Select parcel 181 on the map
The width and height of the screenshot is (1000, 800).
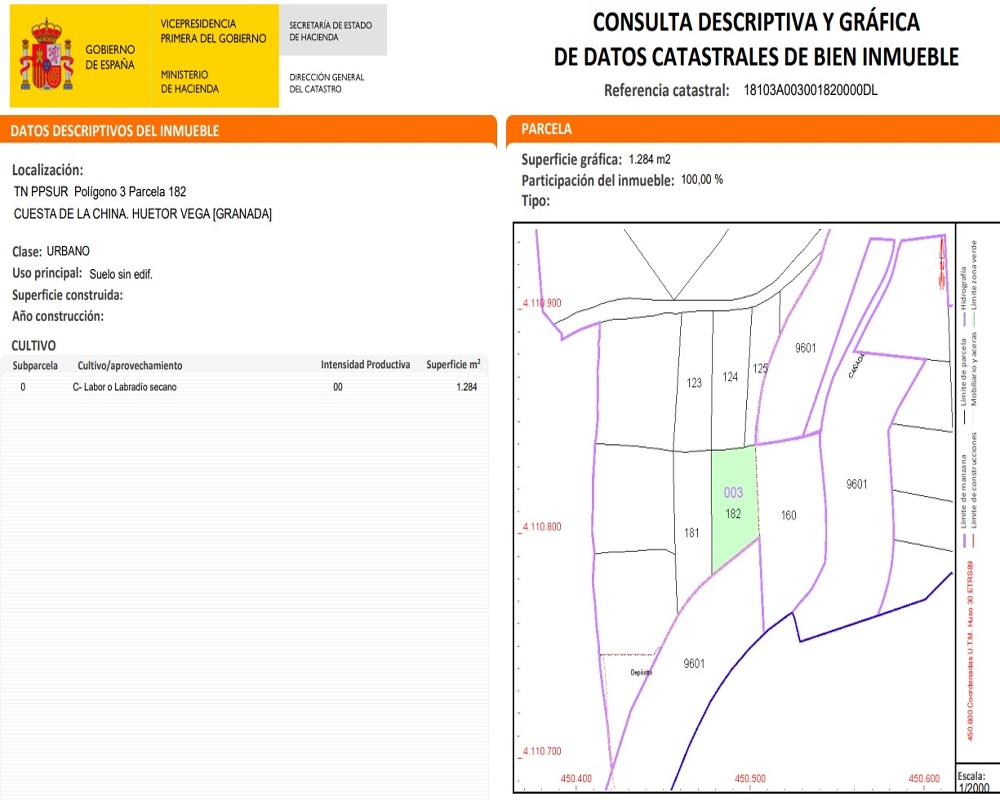click(x=691, y=533)
